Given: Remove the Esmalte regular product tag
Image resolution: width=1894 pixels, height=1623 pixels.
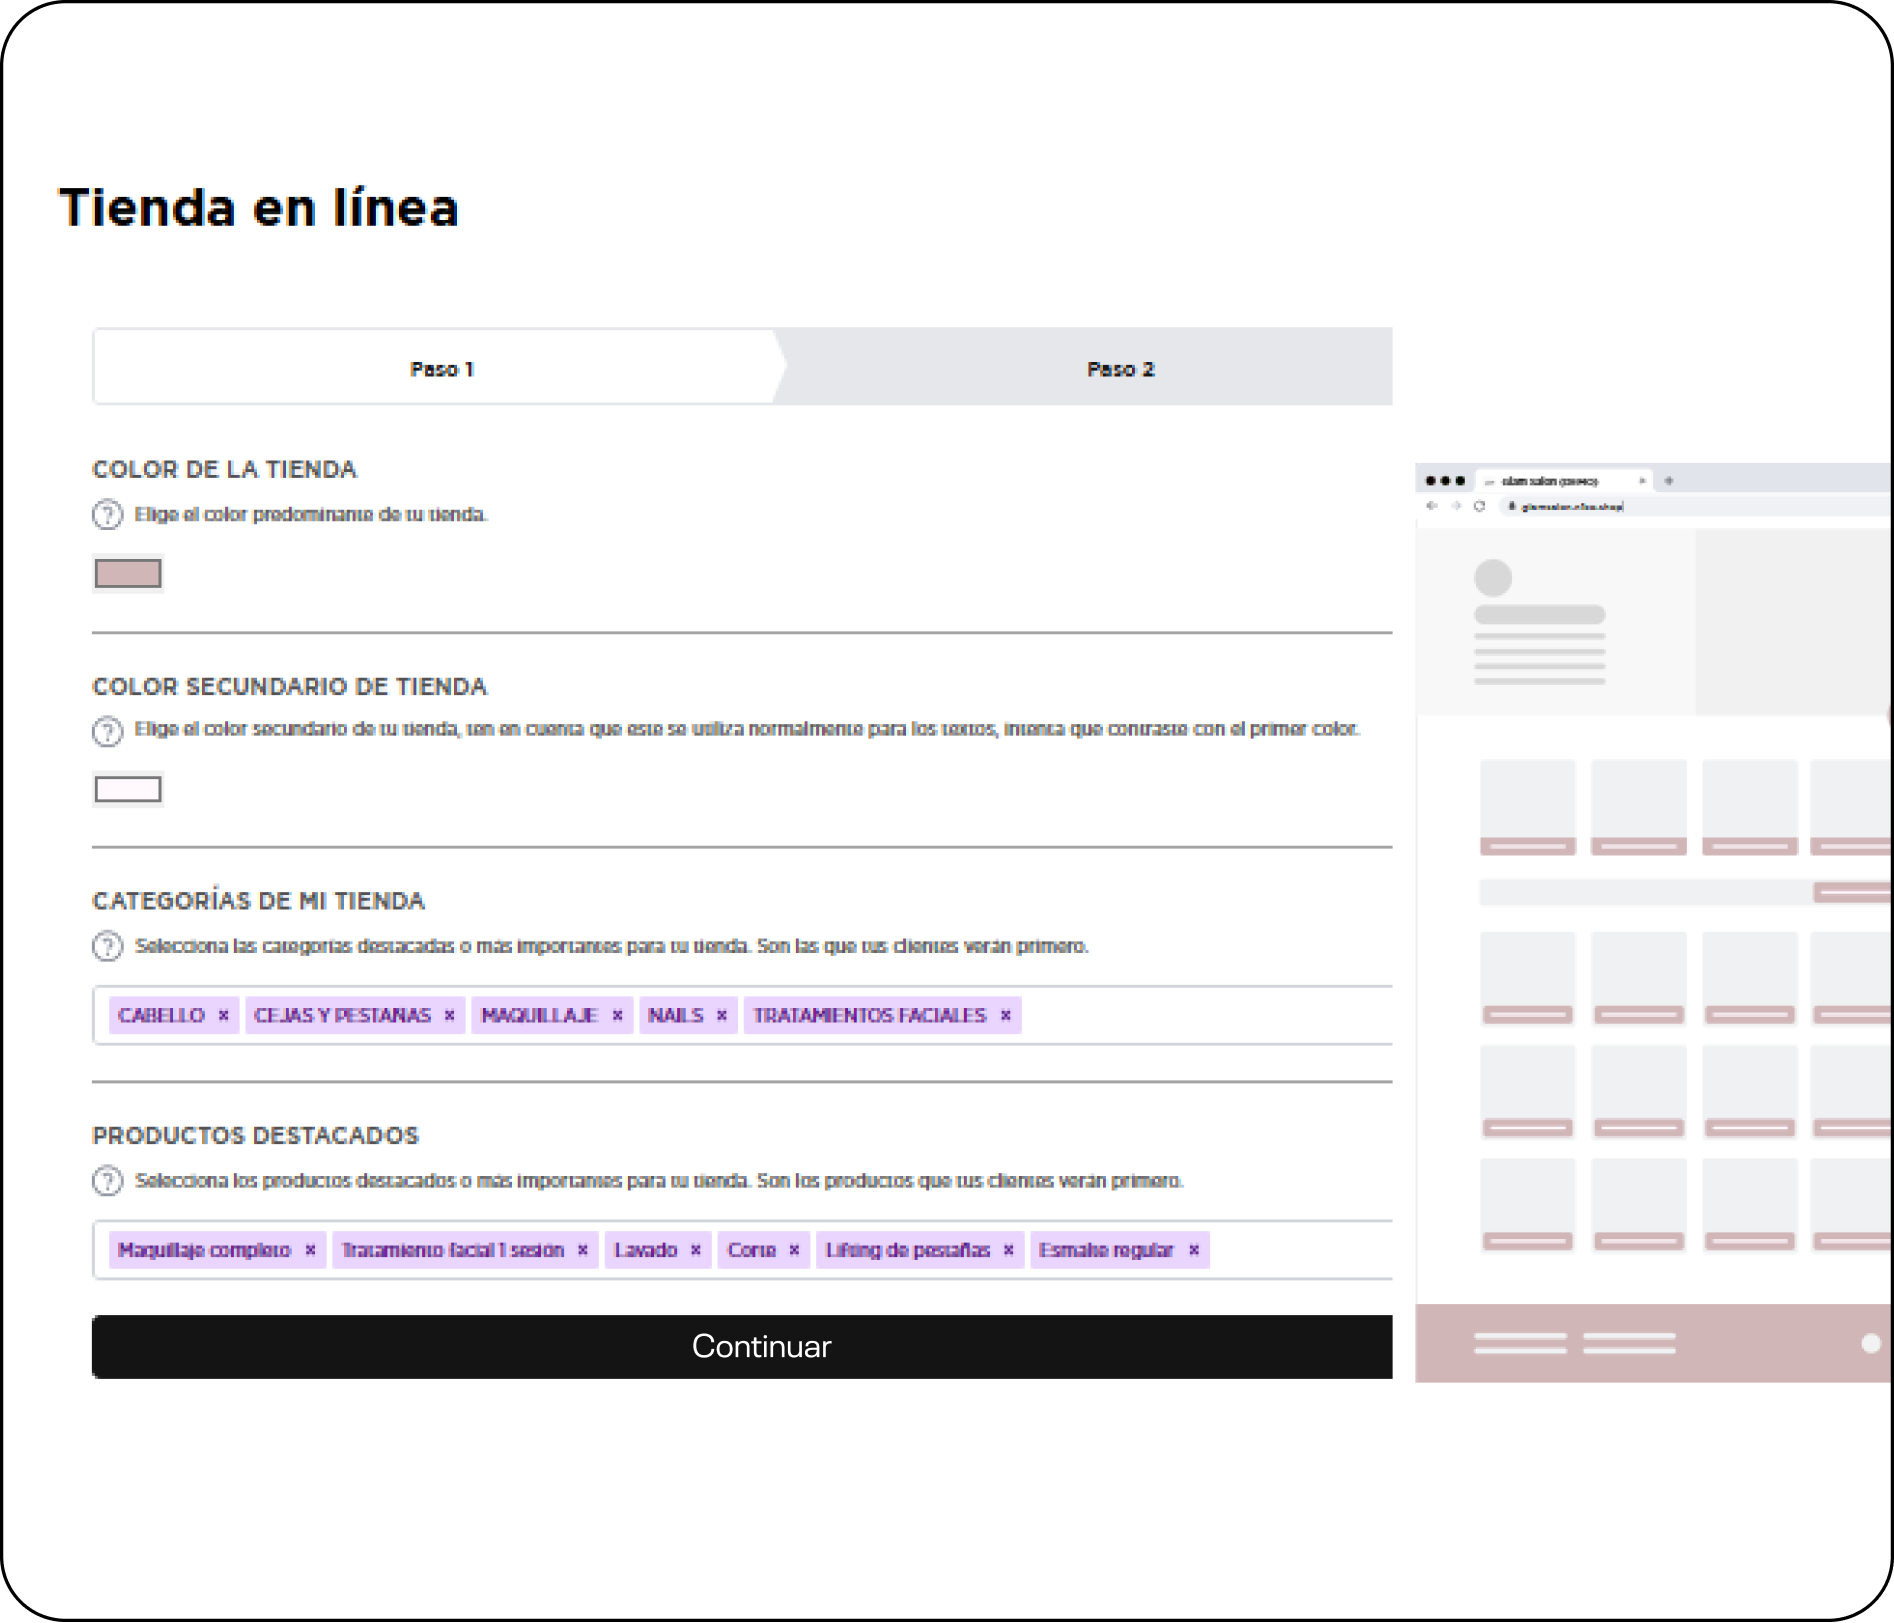Looking at the screenshot, I should [x=1194, y=1250].
